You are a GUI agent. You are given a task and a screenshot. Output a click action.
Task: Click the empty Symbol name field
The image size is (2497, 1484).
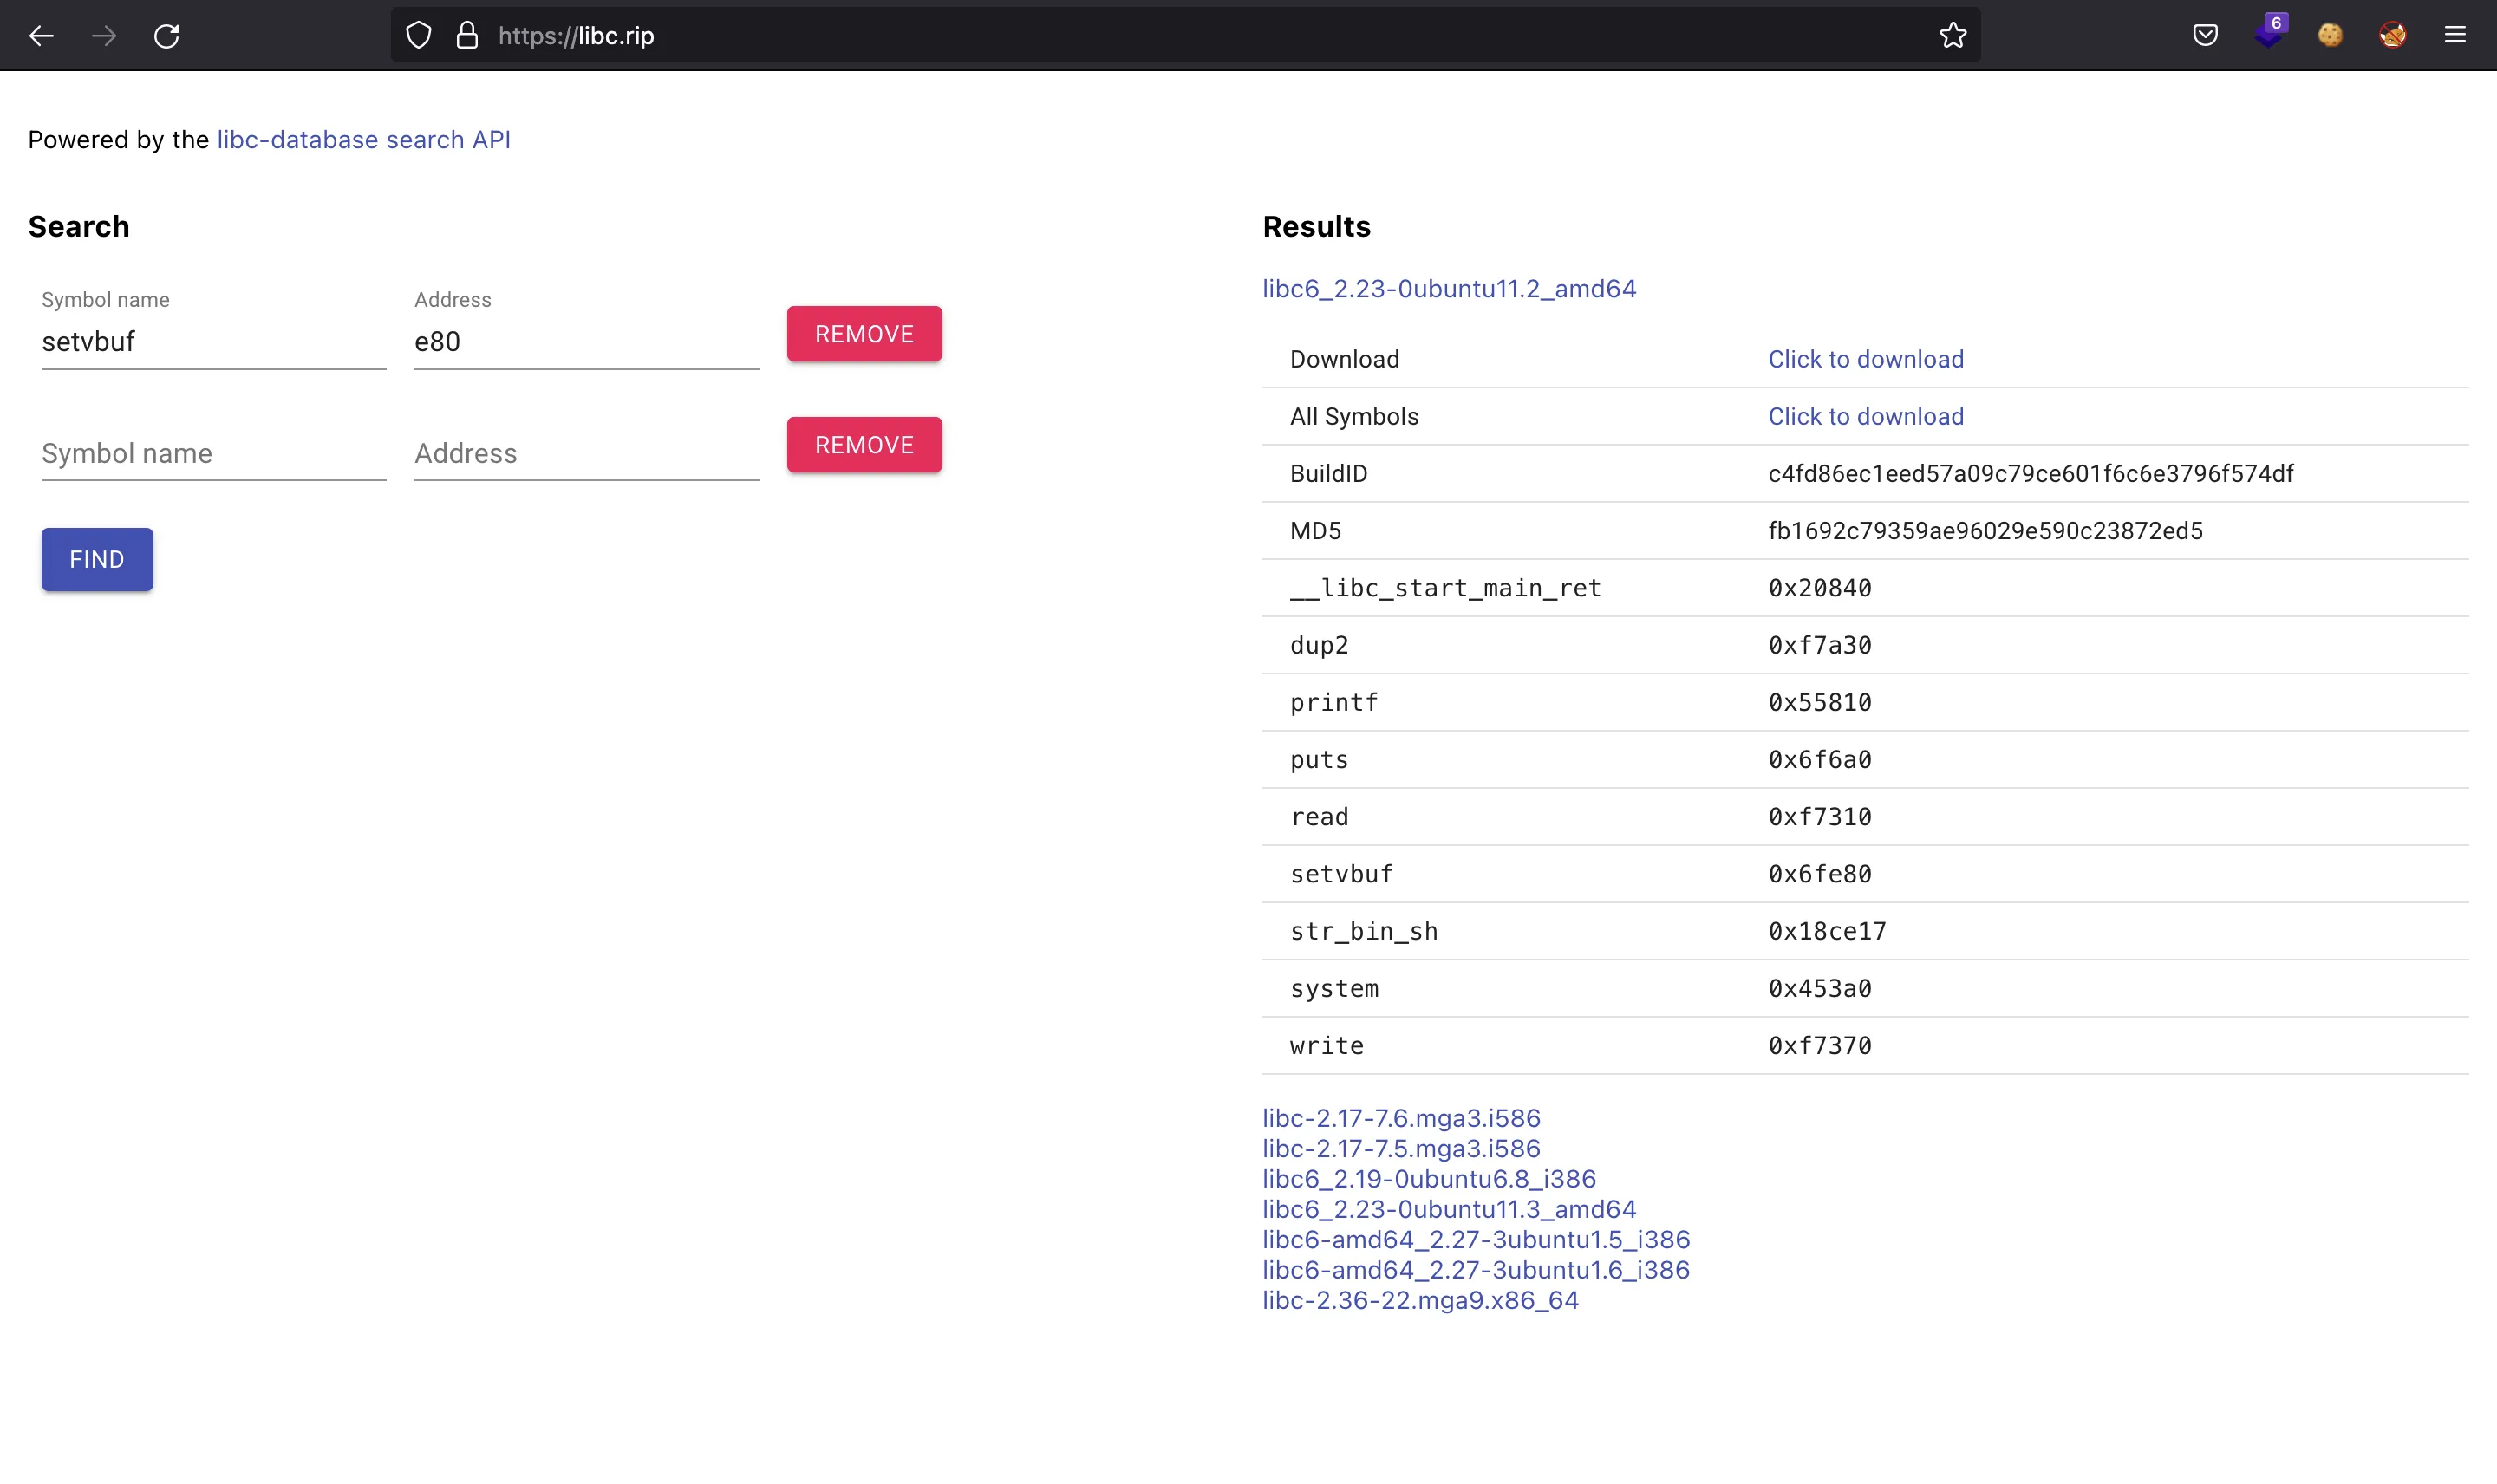pos(213,454)
